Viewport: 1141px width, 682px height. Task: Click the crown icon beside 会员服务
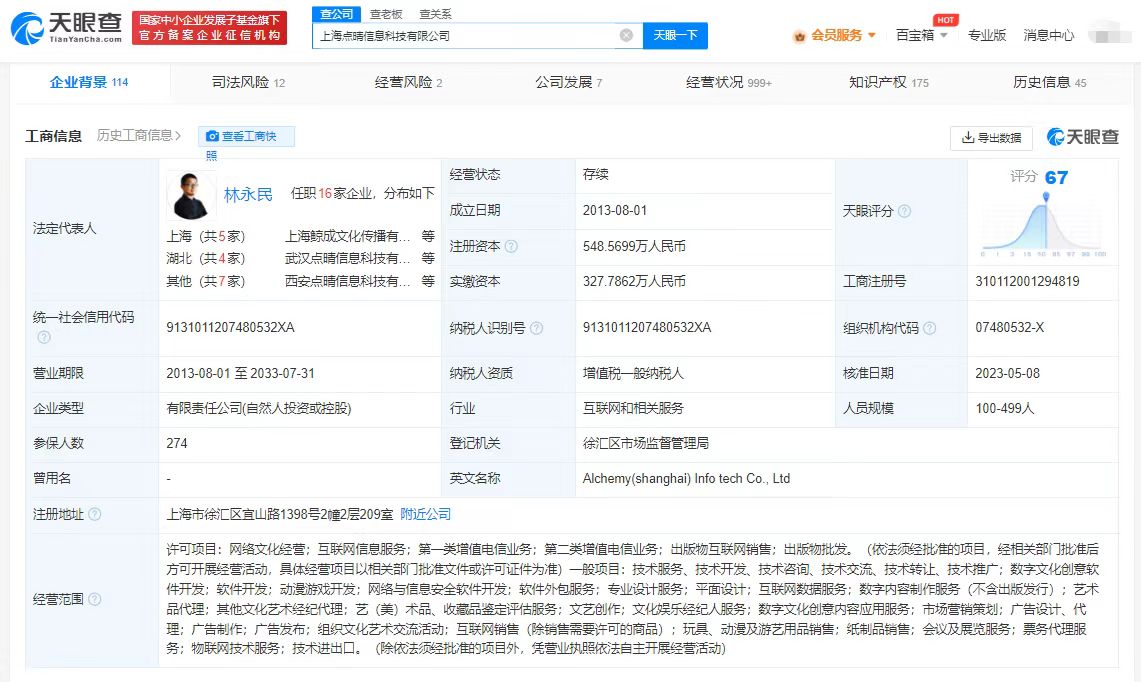(800, 36)
